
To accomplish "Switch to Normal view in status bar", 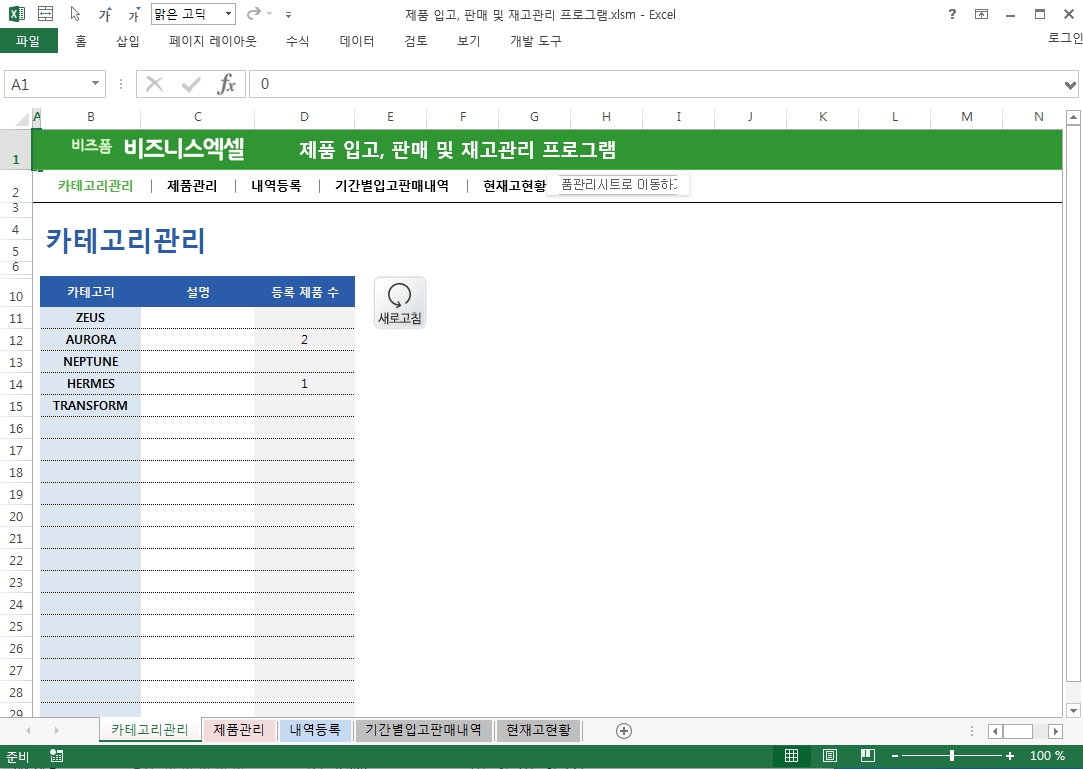I will 791,756.
